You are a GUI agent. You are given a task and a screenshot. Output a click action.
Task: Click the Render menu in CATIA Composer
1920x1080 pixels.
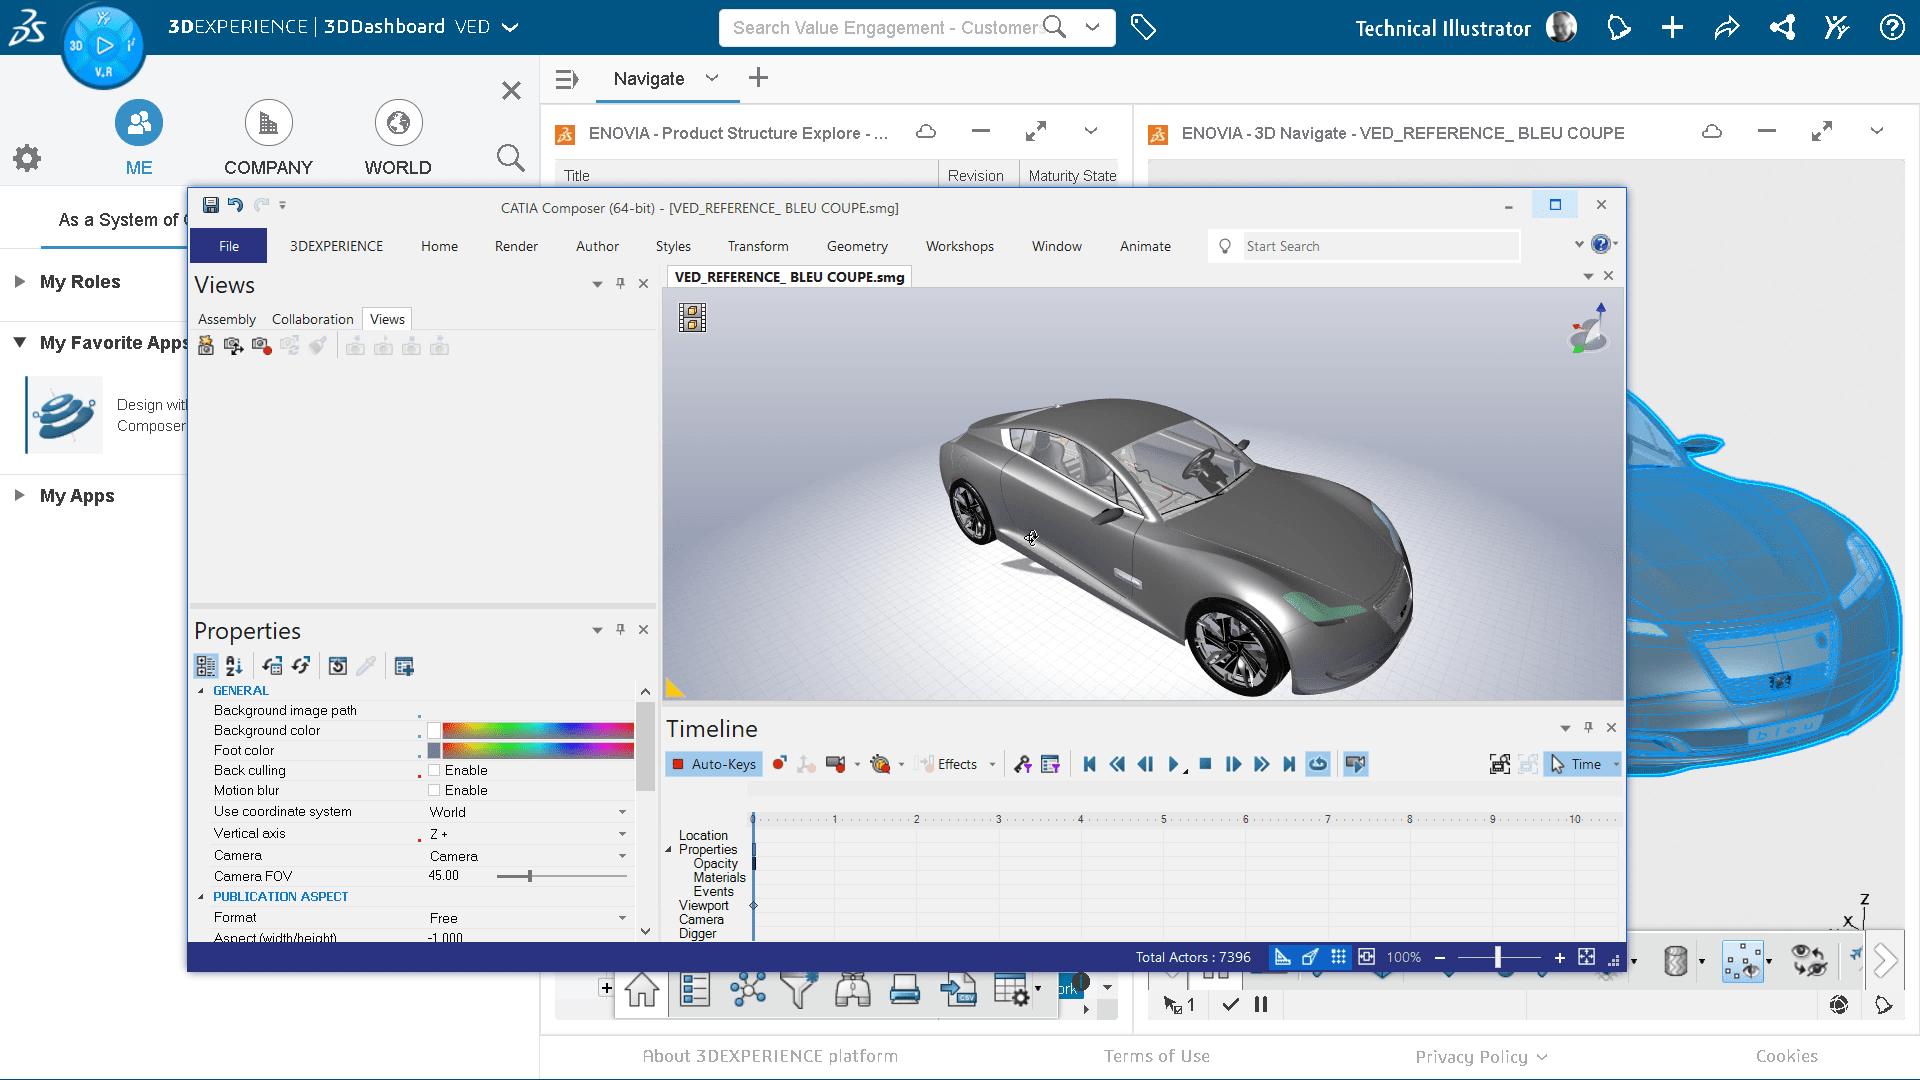(516, 245)
